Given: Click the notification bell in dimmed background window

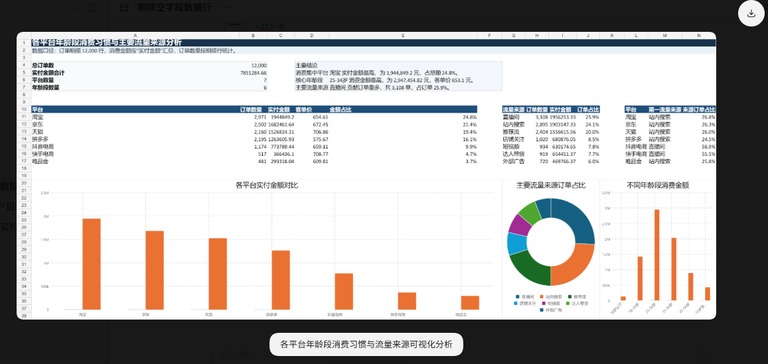Looking at the screenshot, I should [93, 8].
